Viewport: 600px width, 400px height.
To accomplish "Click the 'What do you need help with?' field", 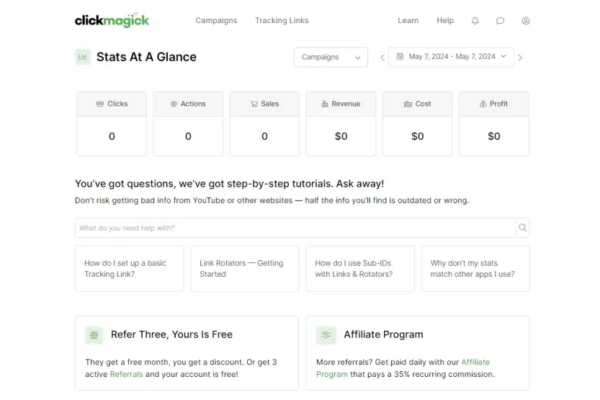I will click(x=295, y=228).
